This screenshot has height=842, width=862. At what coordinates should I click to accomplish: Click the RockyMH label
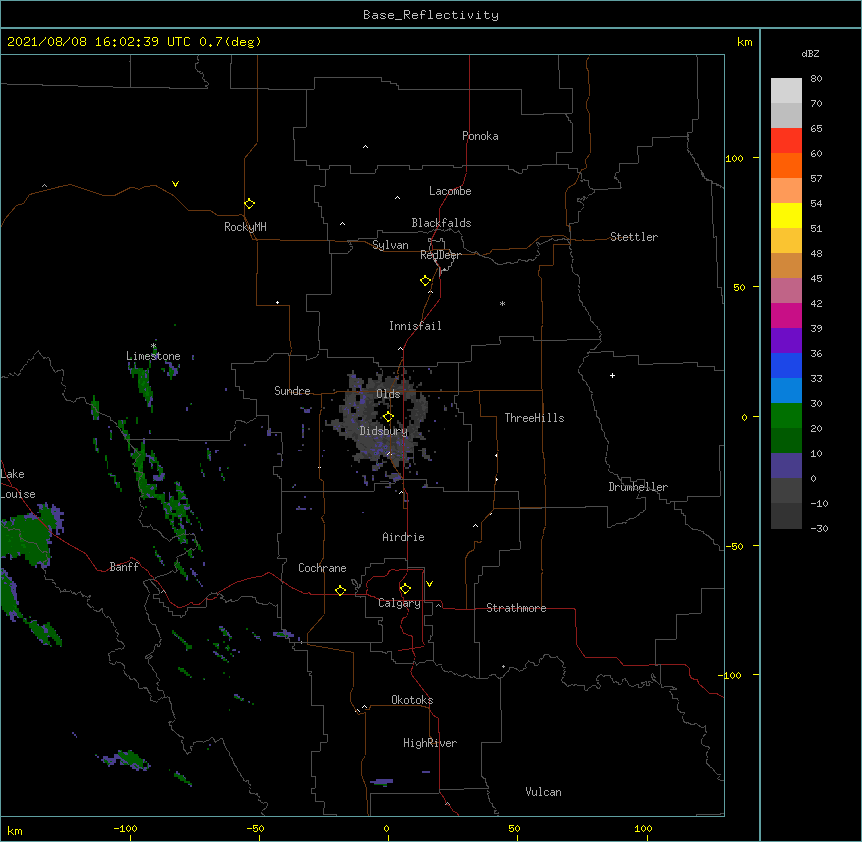tap(245, 227)
